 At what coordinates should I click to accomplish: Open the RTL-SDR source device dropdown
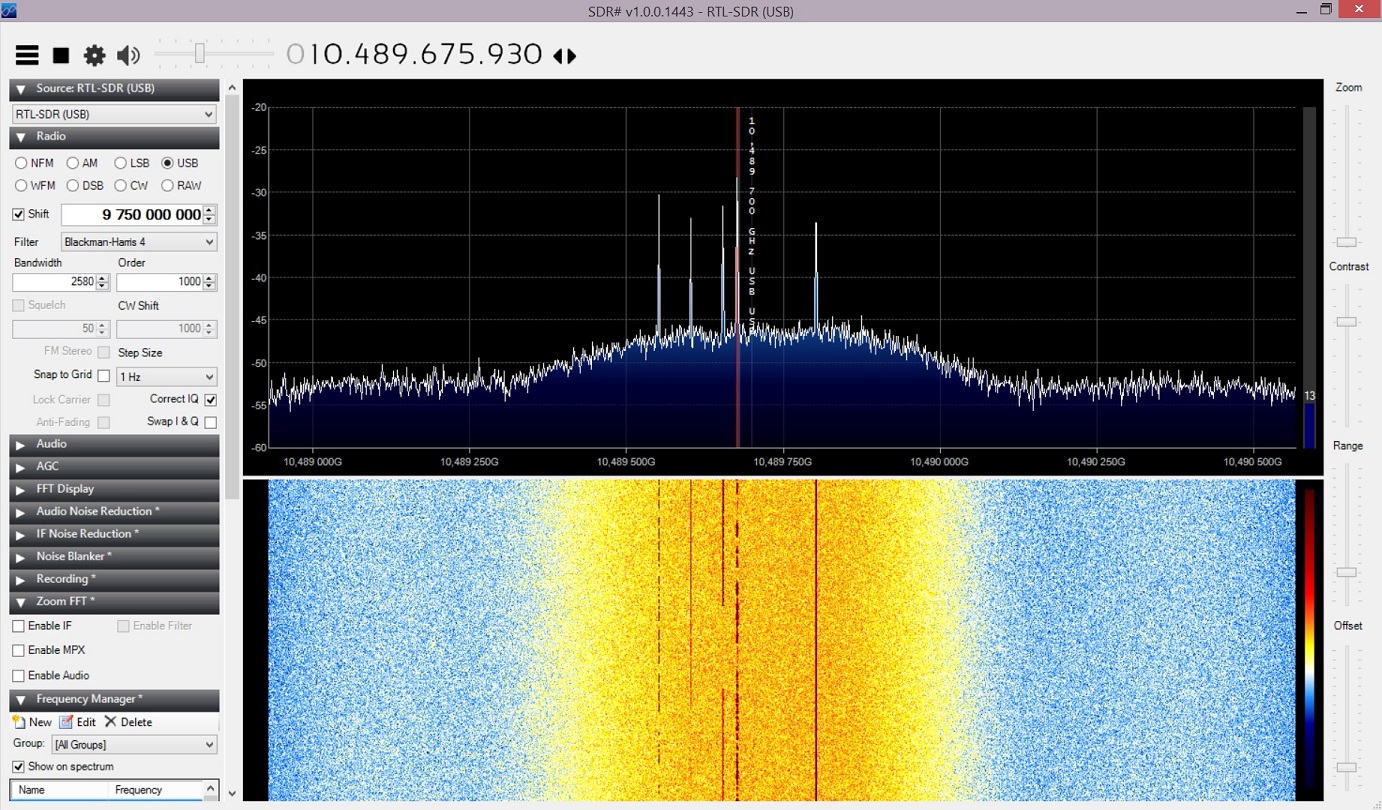tap(114, 114)
